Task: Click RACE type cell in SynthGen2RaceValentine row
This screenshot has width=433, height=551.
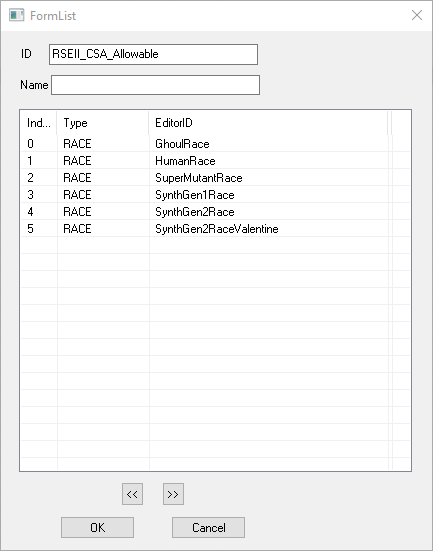Action: [103, 229]
